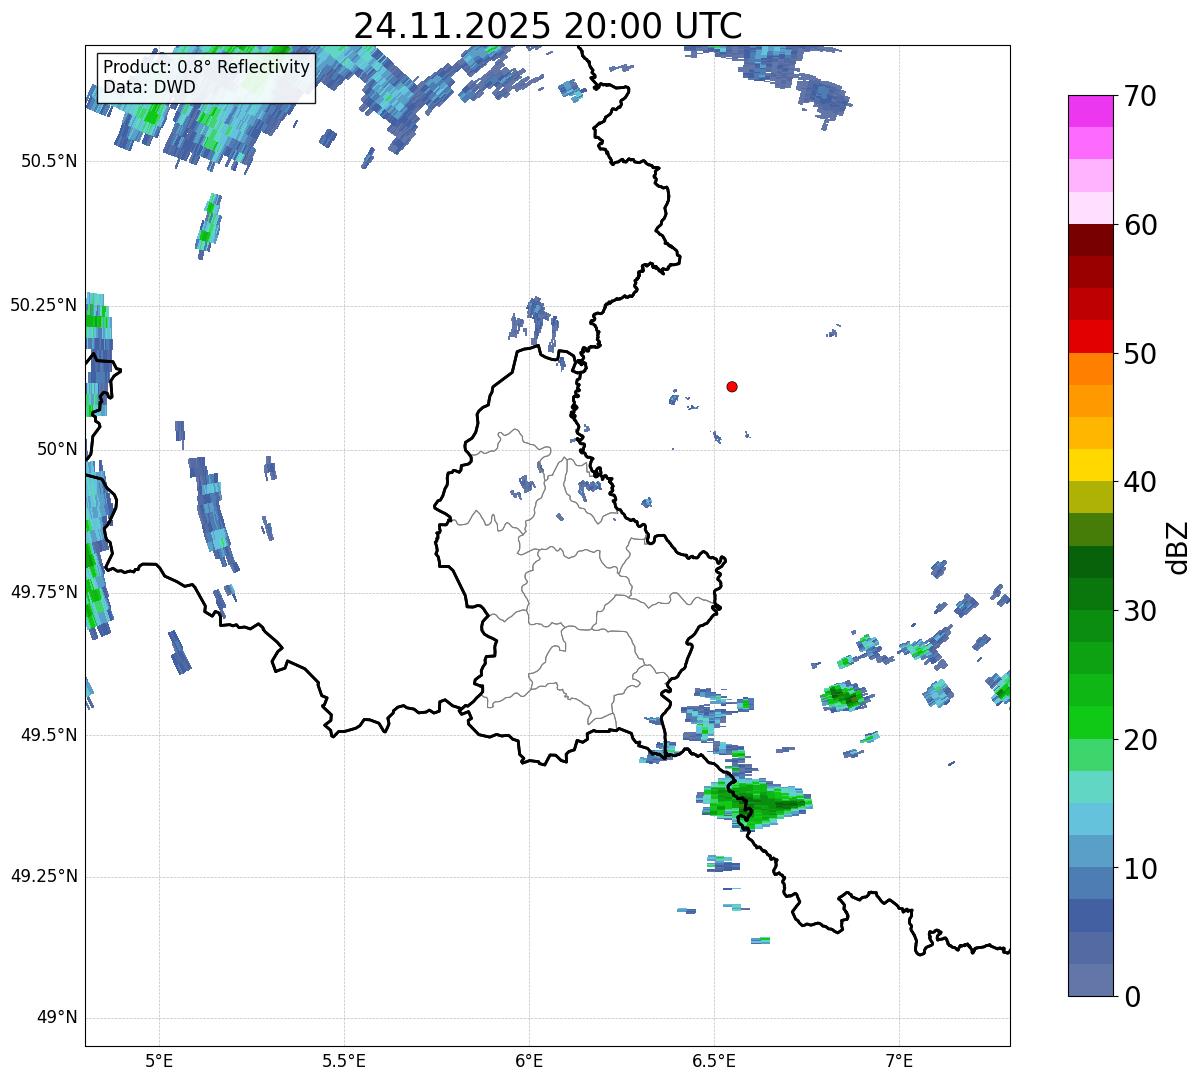Click the 6.5°E longitude label
Image resolution: width=1202 pixels, height=1081 pixels.
pyautogui.click(x=714, y=1060)
